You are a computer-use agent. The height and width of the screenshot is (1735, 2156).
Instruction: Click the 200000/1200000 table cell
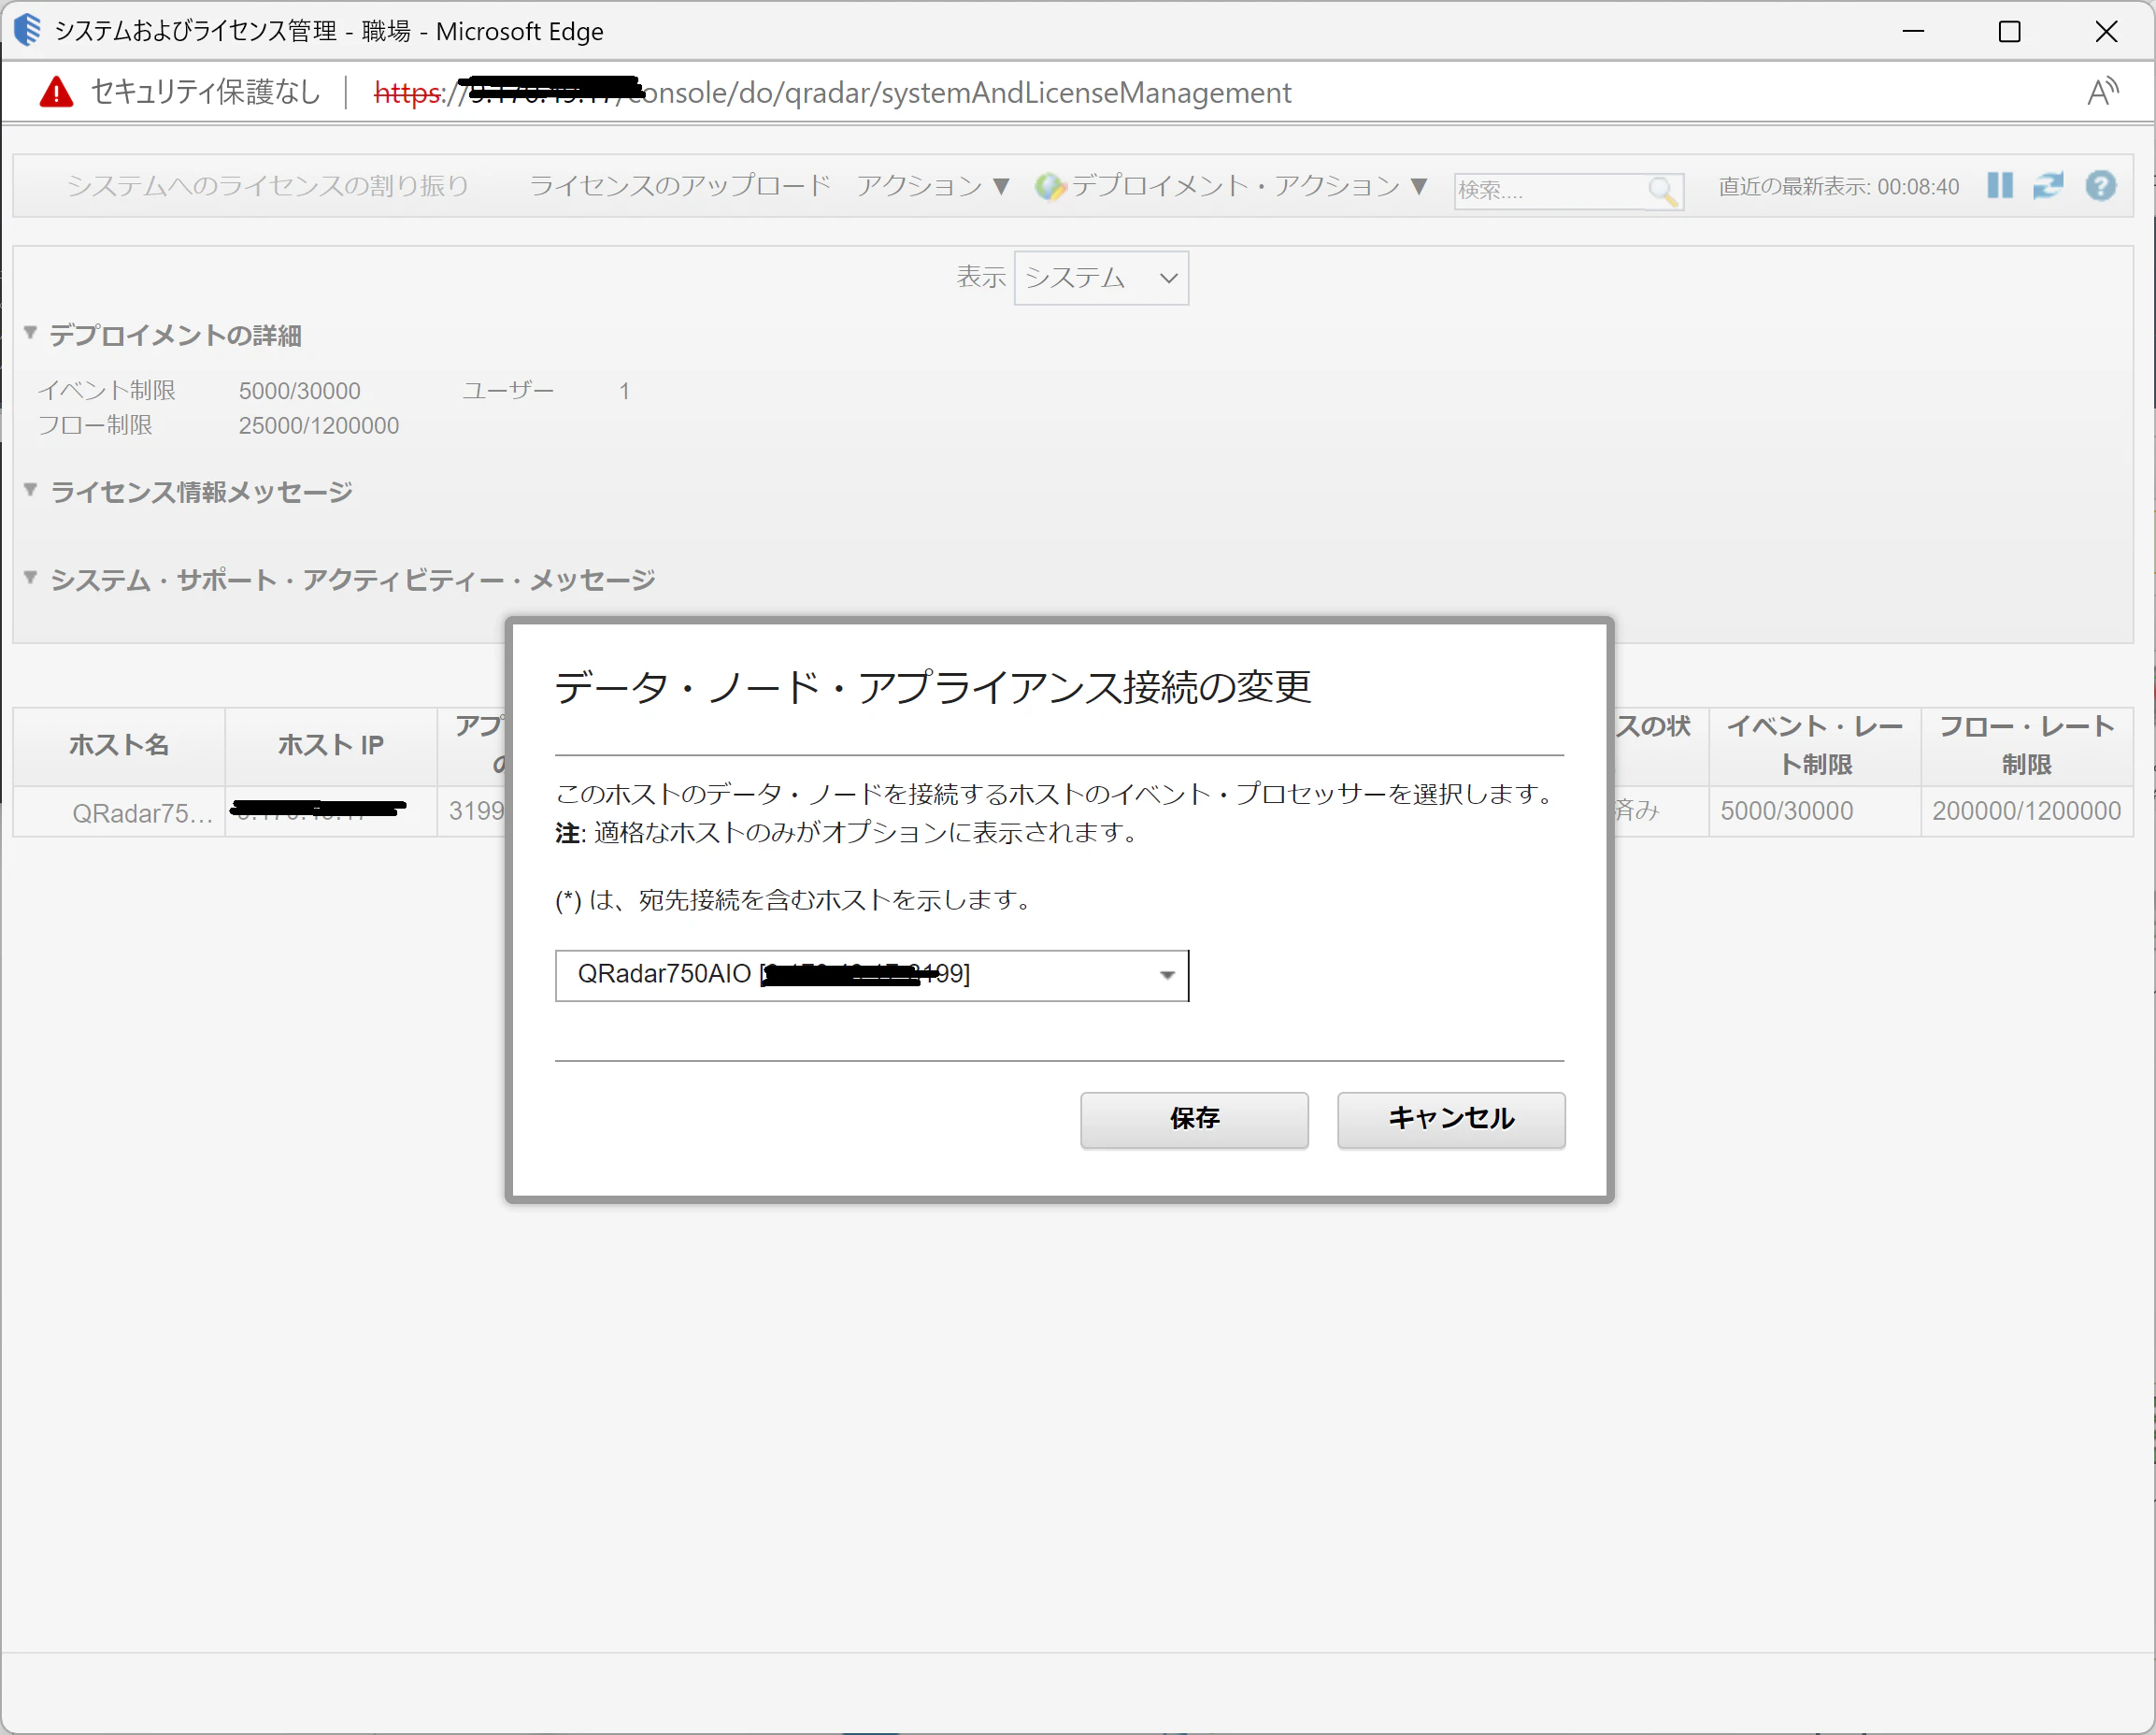point(2026,811)
